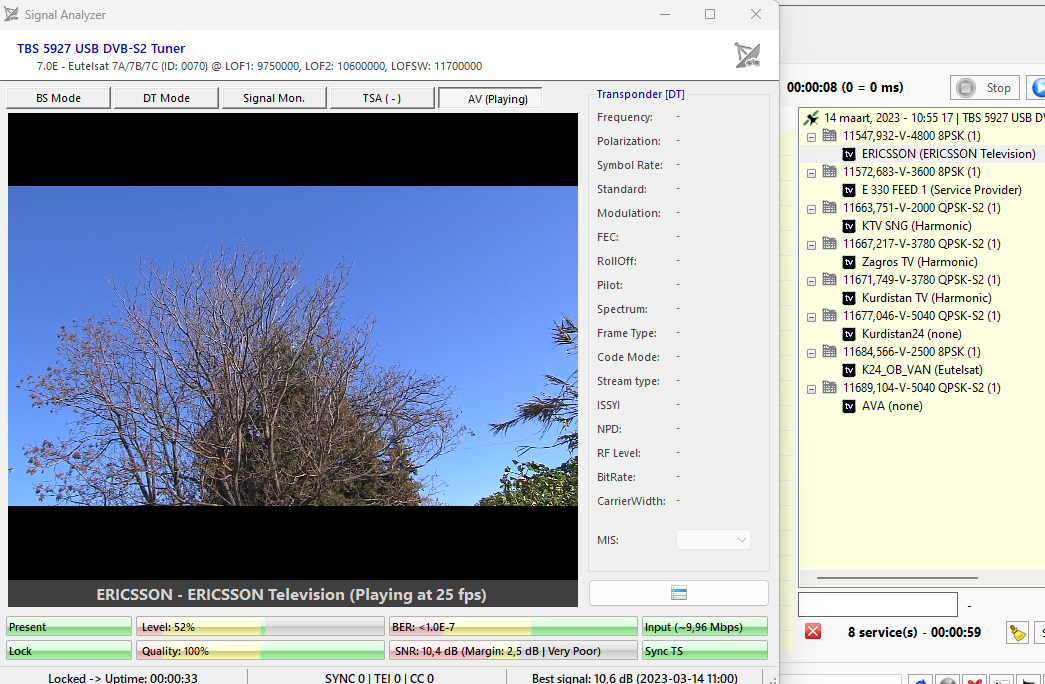
Task: Click the blue refresh arrow icon in bottom toolbar
Action: tap(920, 680)
